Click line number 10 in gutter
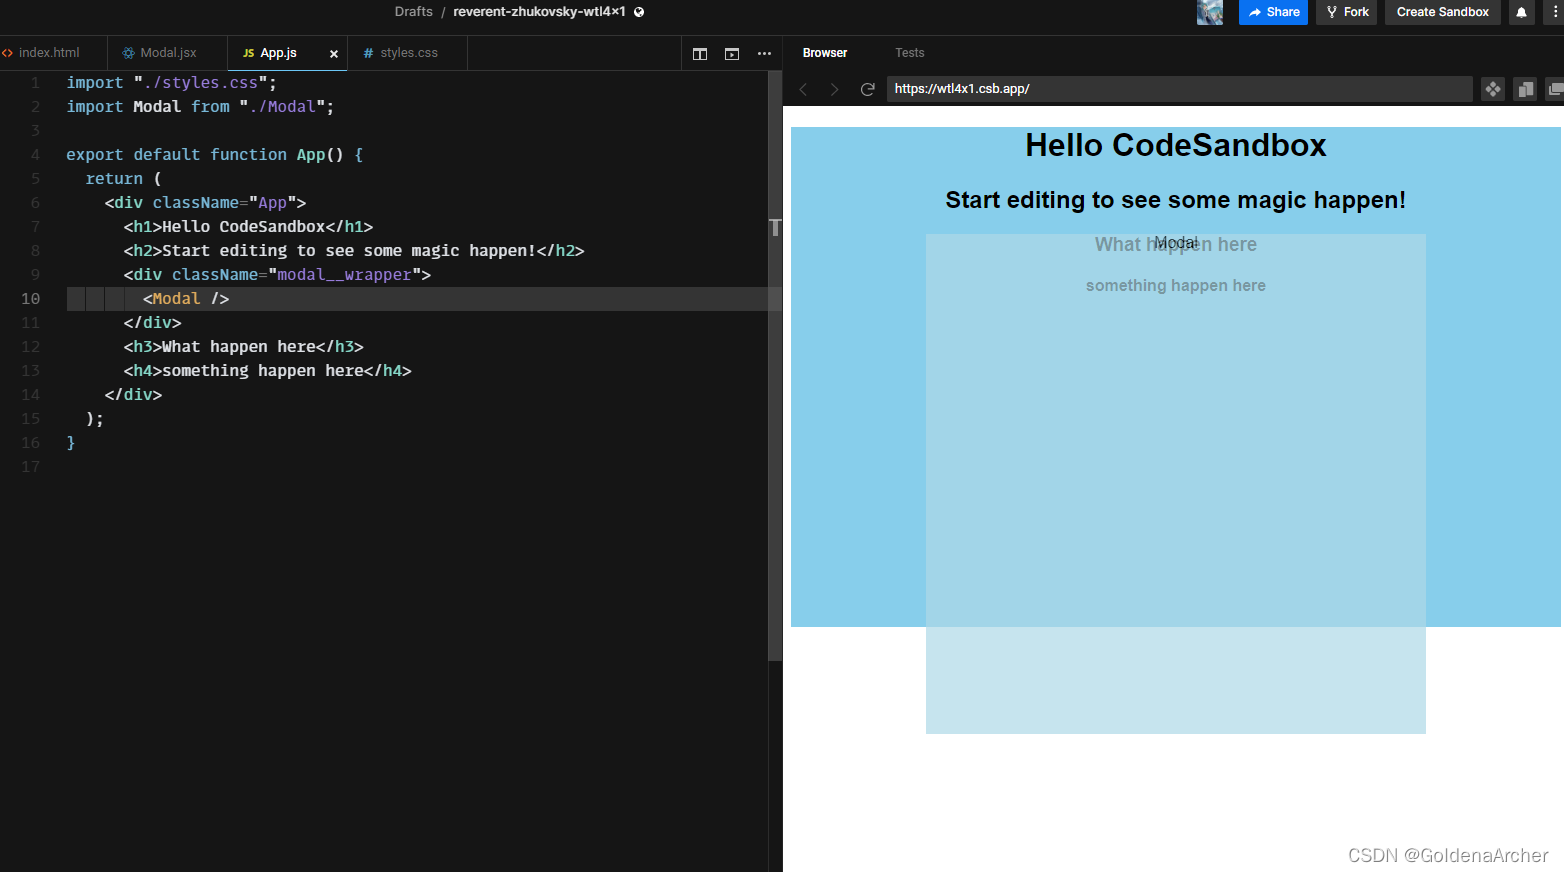Image resolution: width=1564 pixels, height=872 pixels. tap(31, 299)
